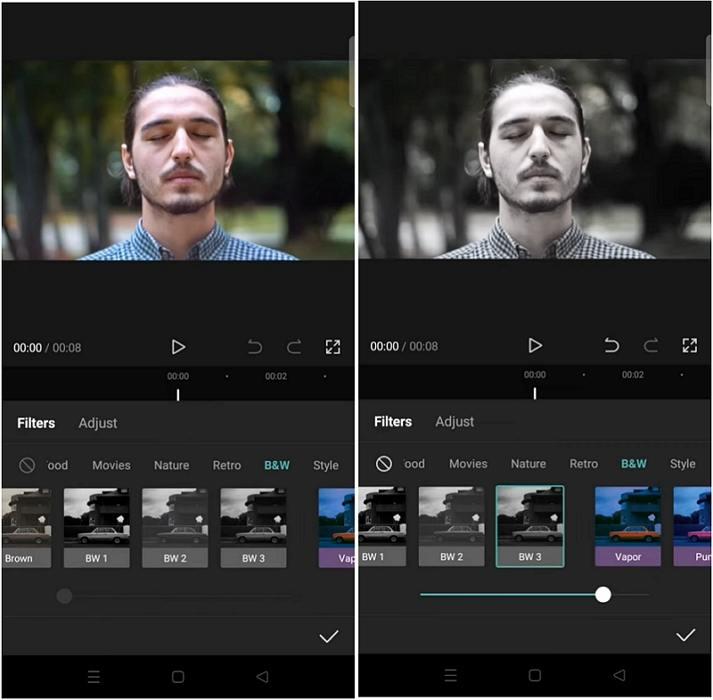The width and height of the screenshot is (713, 700).
Task: Select the Retro filter category in the left screen
Action: click(x=227, y=465)
